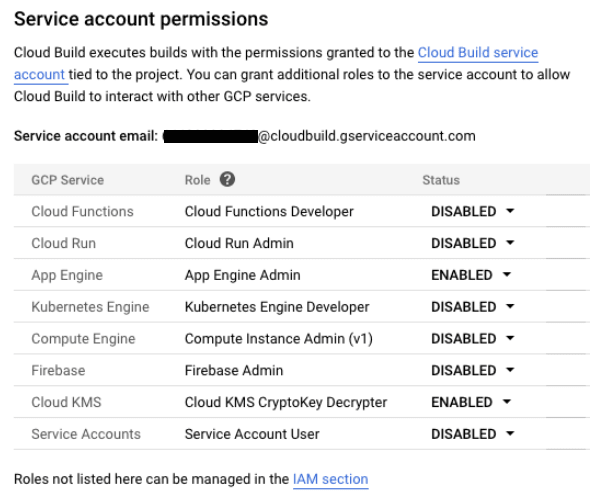Image resolution: width=601 pixels, height=499 pixels.
Task: Click the Compute Instance Admin (v1) role text
Action: point(279,339)
